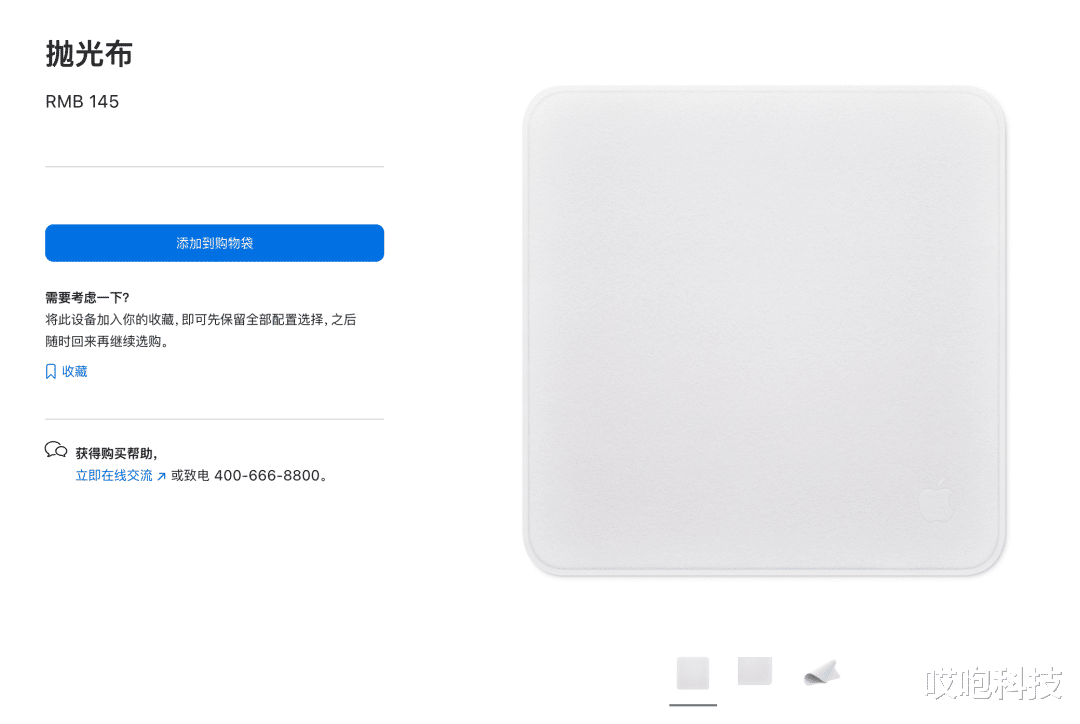
Task: Click the phone number 400-666-8800
Action: (x=267, y=475)
